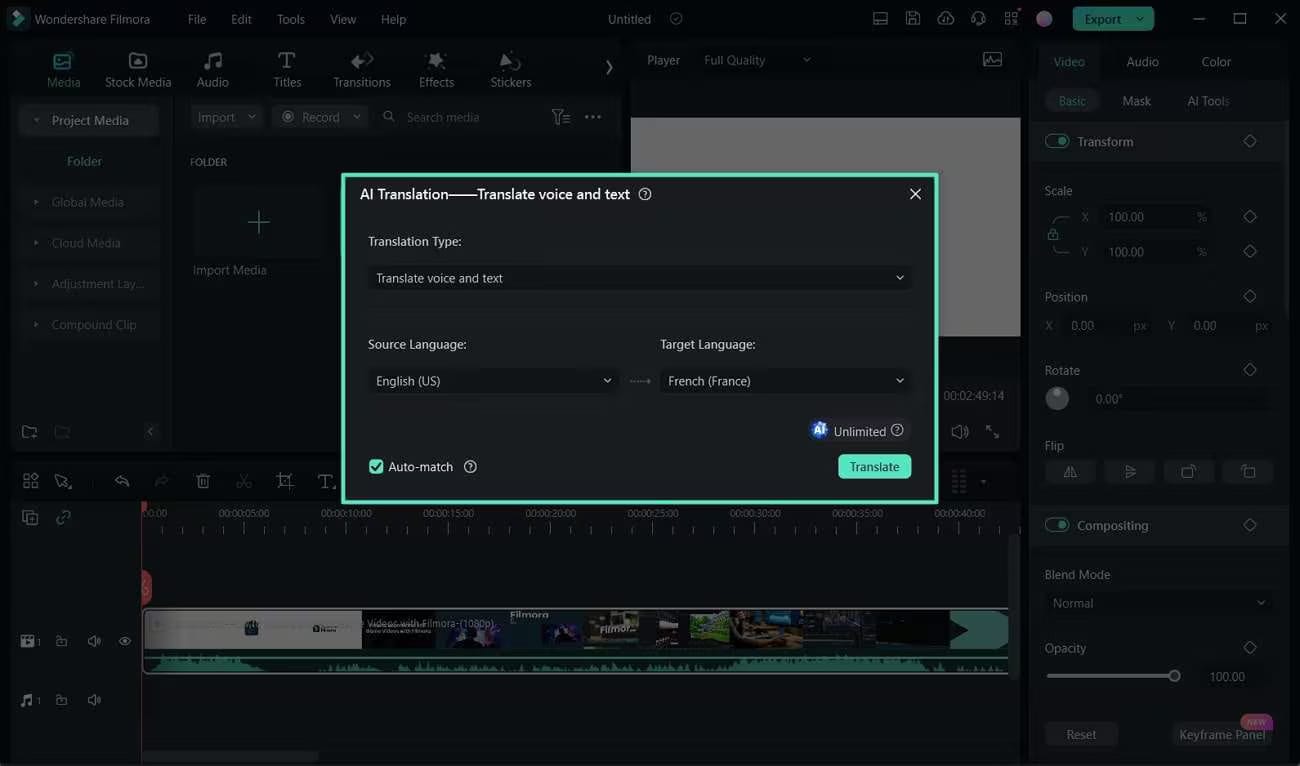Toggle the Scale keyframe diamond
The height and width of the screenshot is (766, 1300).
[1250, 217]
